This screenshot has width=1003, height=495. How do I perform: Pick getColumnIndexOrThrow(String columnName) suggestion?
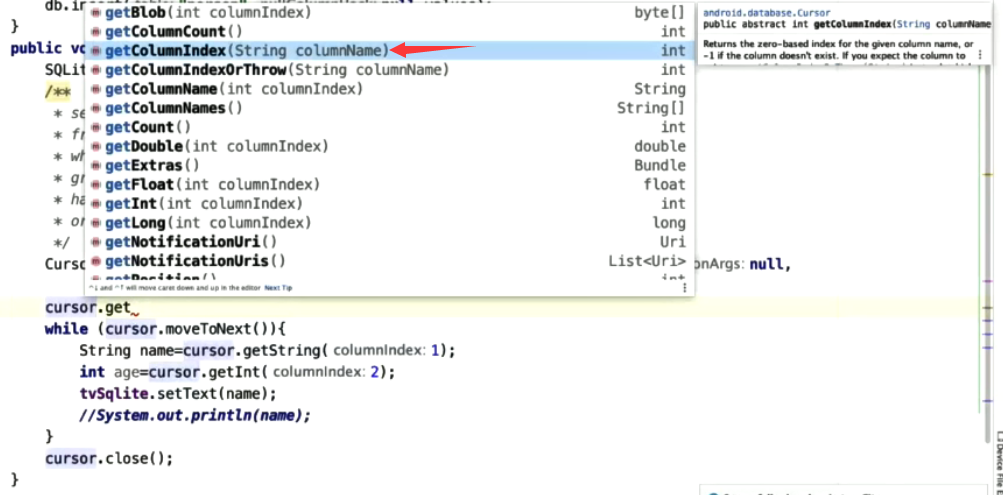[389, 70]
